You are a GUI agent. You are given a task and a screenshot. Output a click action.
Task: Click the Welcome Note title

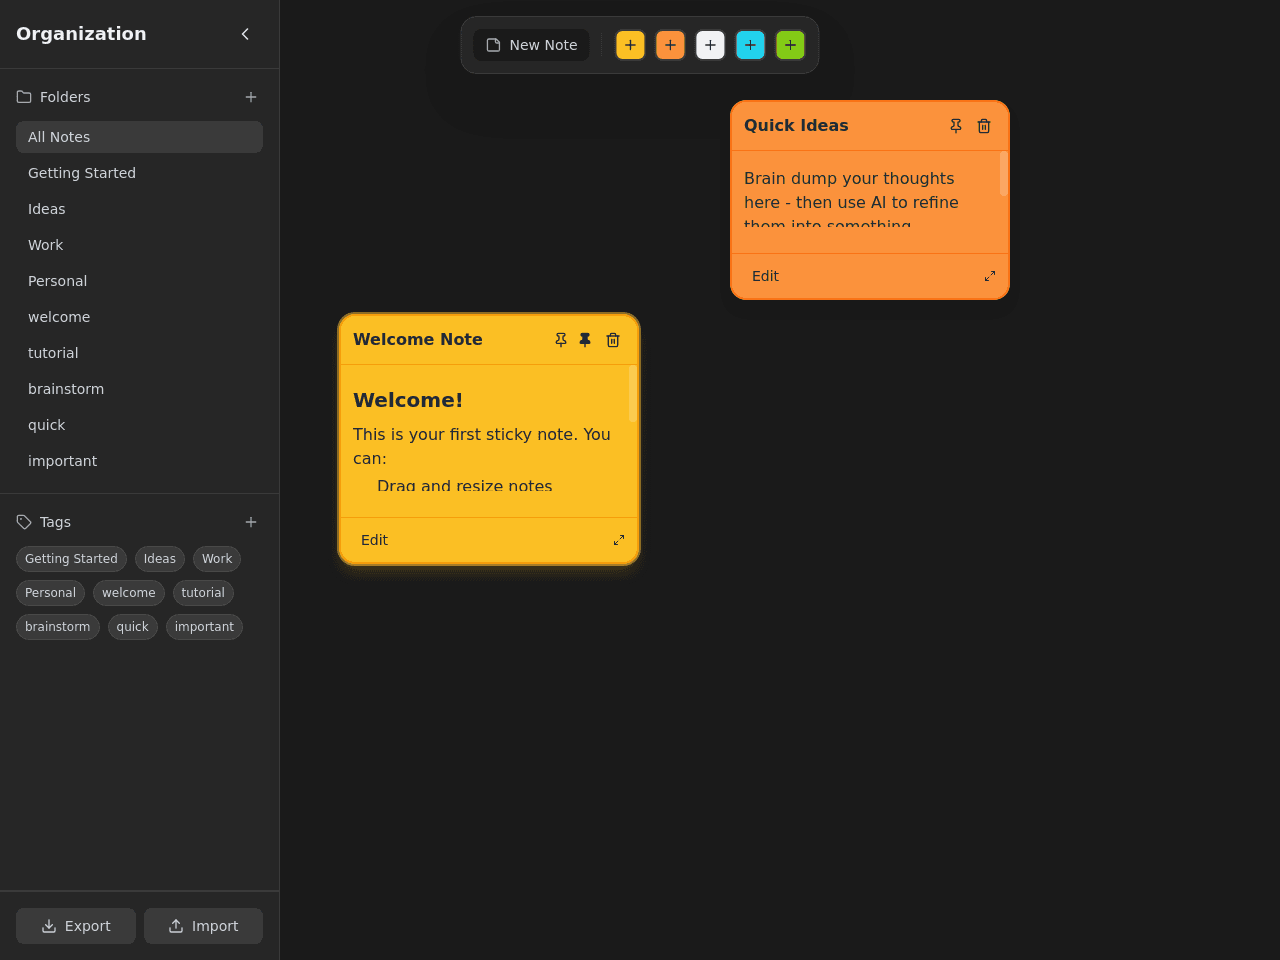click(x=418, y=339)
